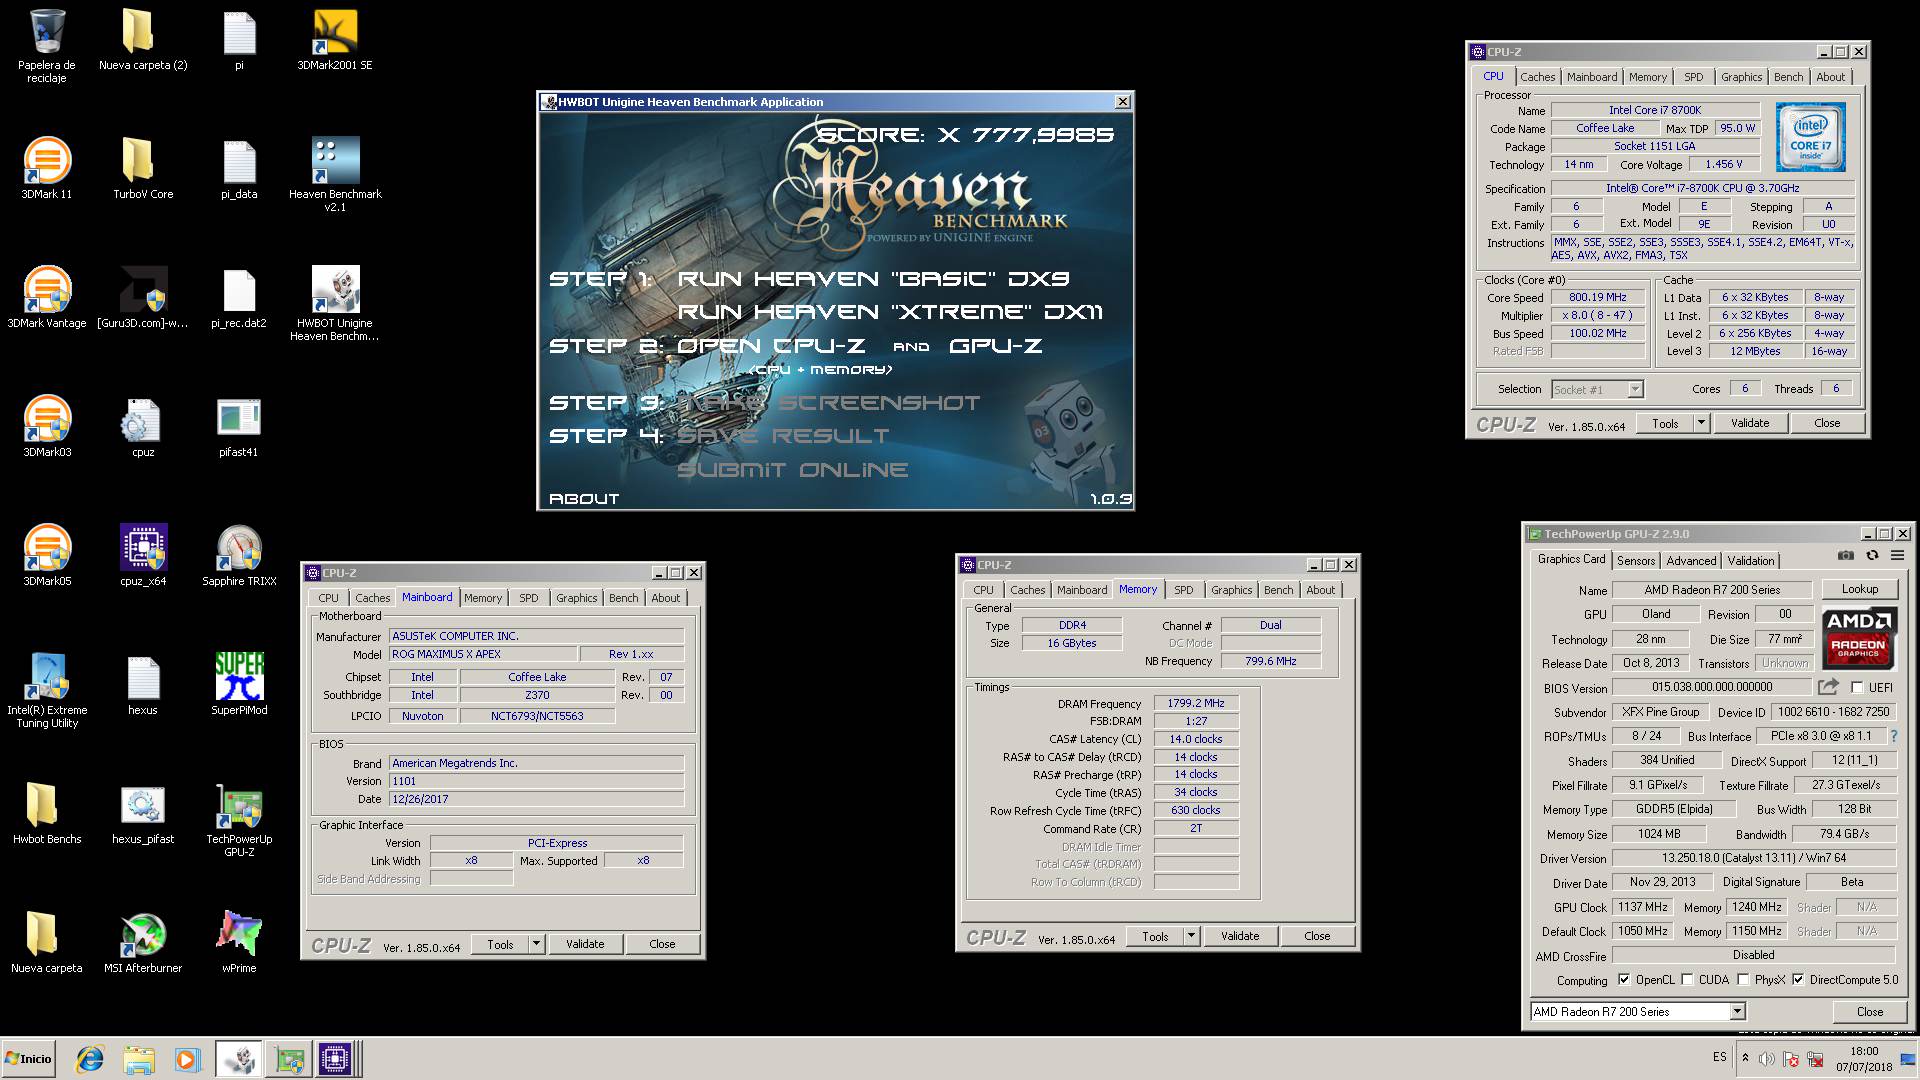Open Intel Extreme Tuning Utility icon
The width and height of the screenshot is (1920, 1080).
click(x=47, y=690)
